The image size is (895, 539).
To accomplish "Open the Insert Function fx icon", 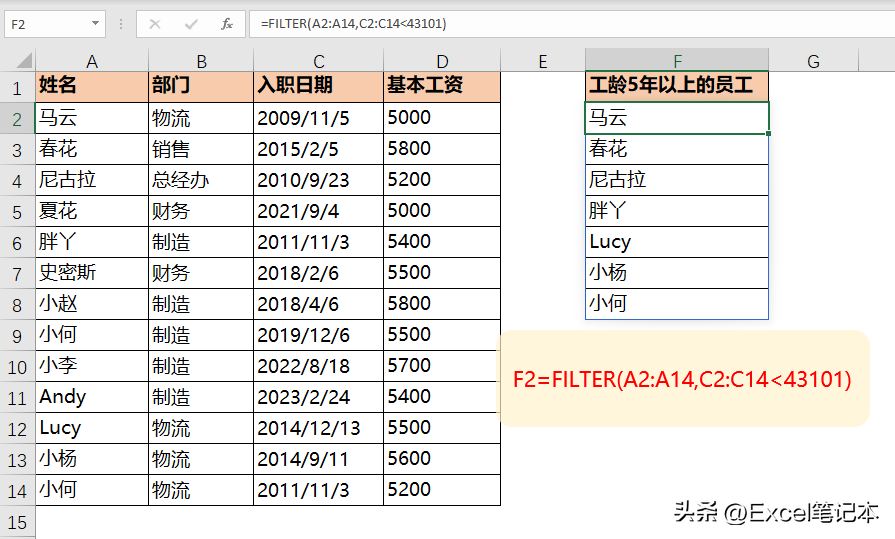I will coord(227,24).
